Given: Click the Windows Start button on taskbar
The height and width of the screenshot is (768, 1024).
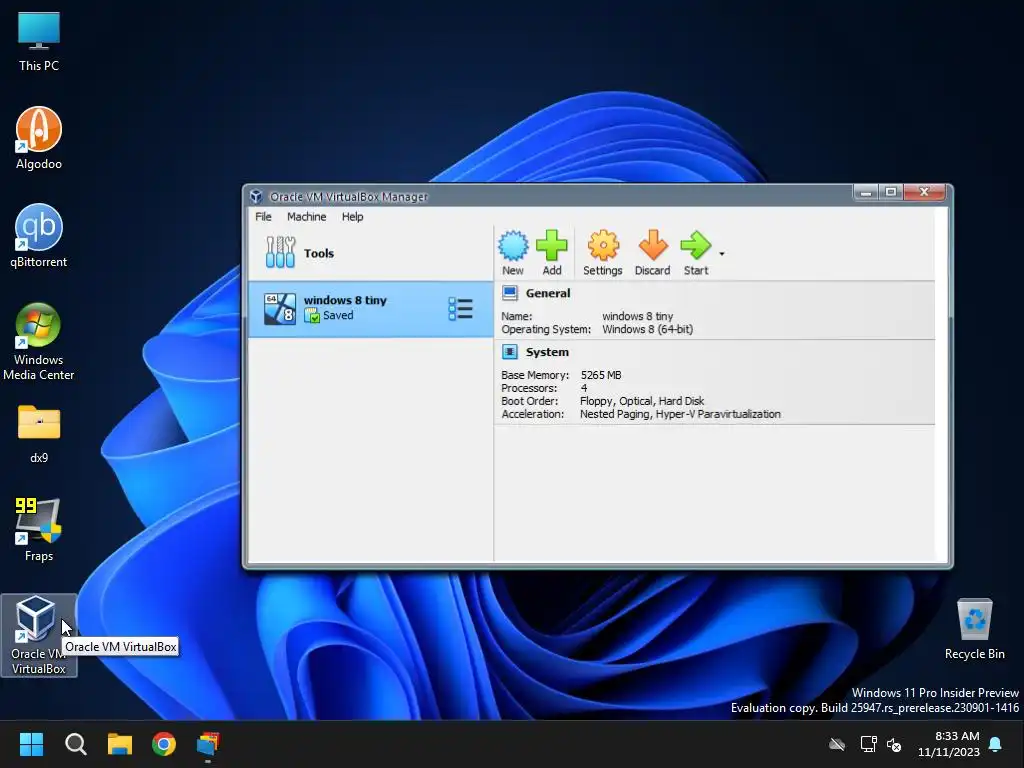Looking at the screenshot, I should [x=31, y=744].
